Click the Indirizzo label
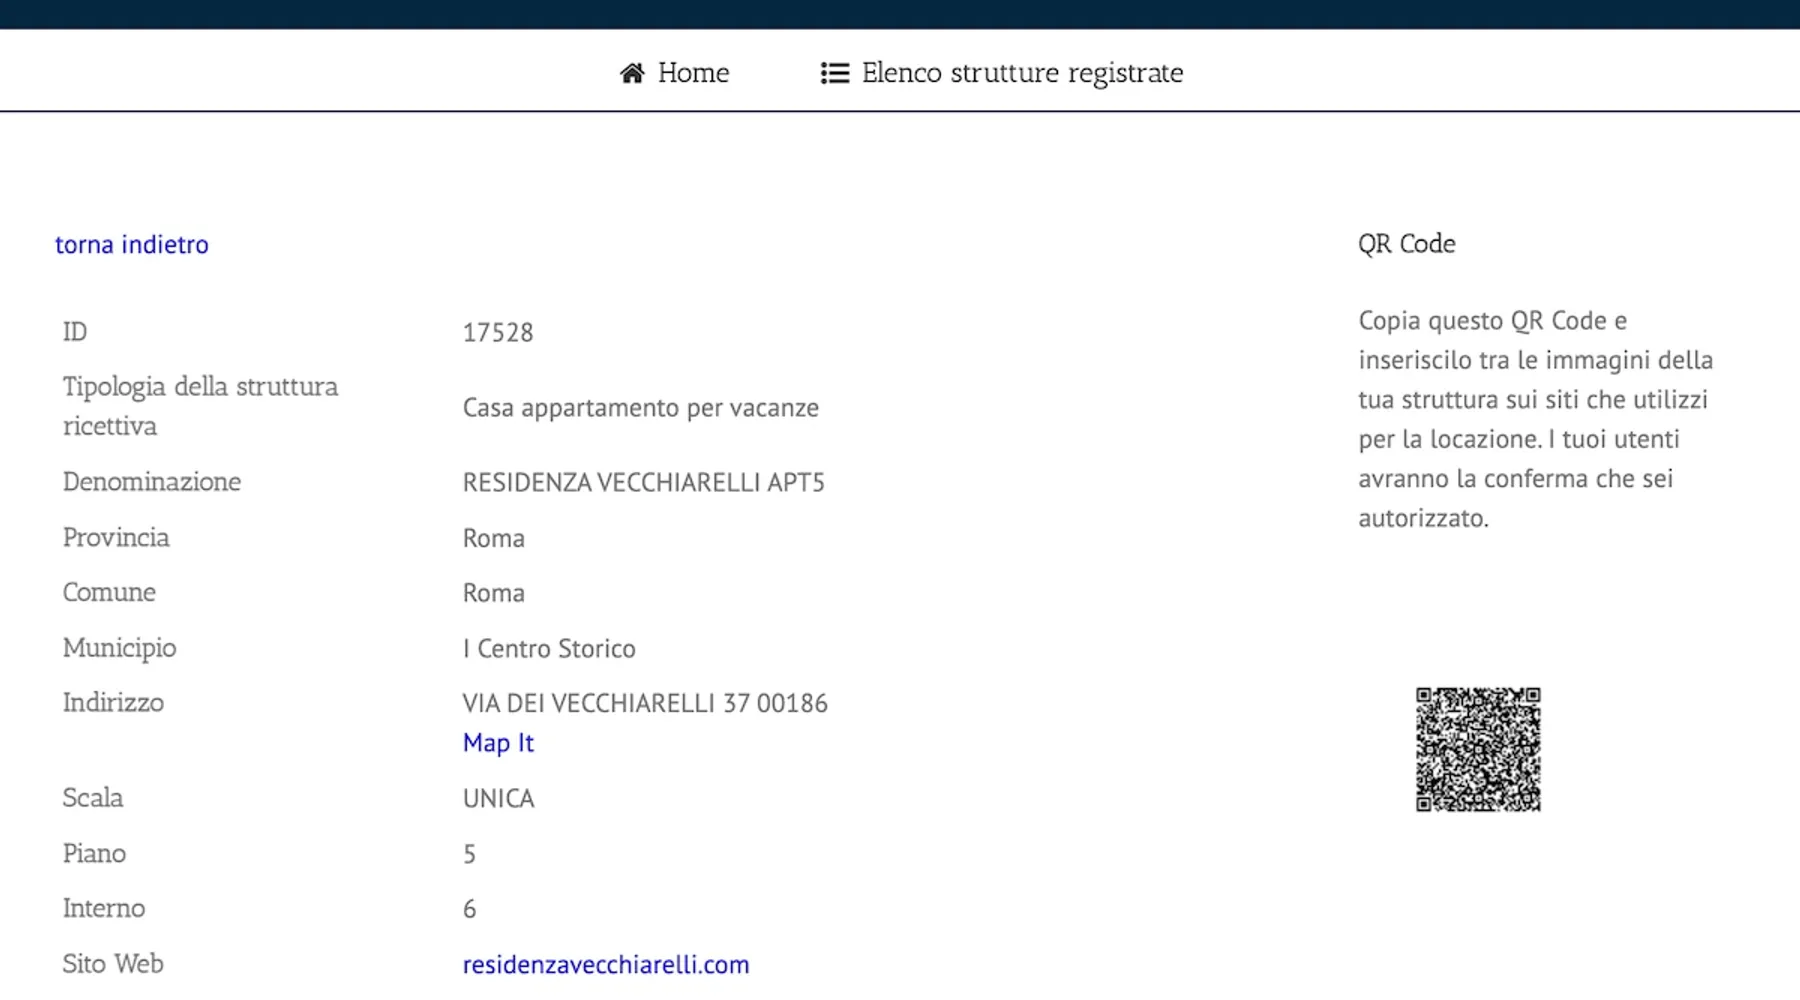 point(113,703)
